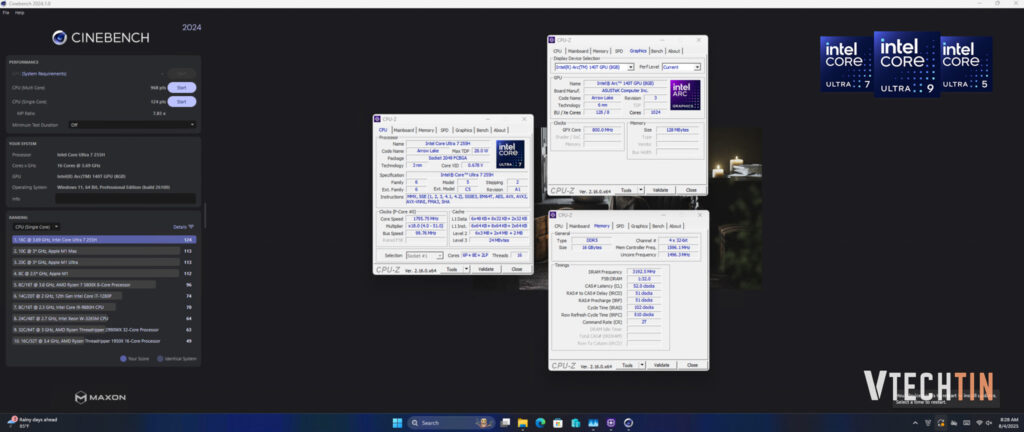The width and height of the screenshot is (1024, 432).
Task: Open the Cinebench Help menu
Action: click(20, 12)
